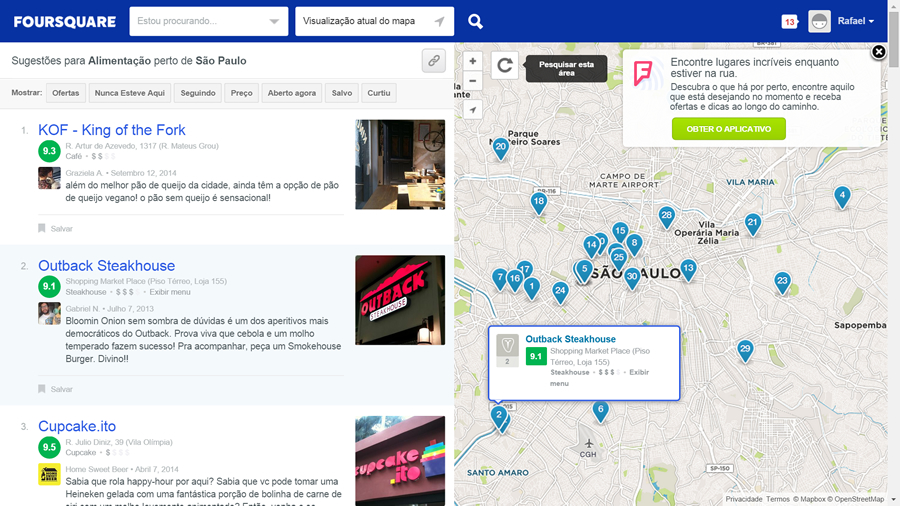900x506 pixels.
Task: Click the Privacidade link on map footer
Action: [x=743, y=499]
